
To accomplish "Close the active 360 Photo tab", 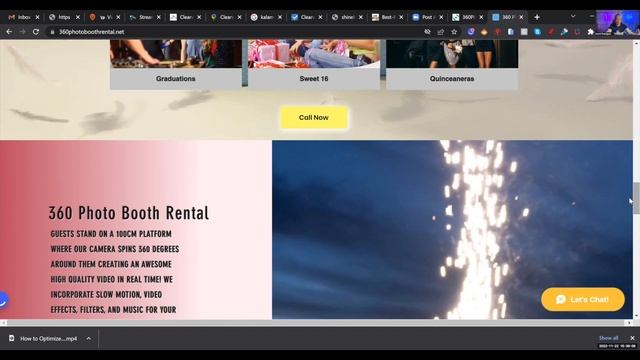I will (x=521, y=17).
